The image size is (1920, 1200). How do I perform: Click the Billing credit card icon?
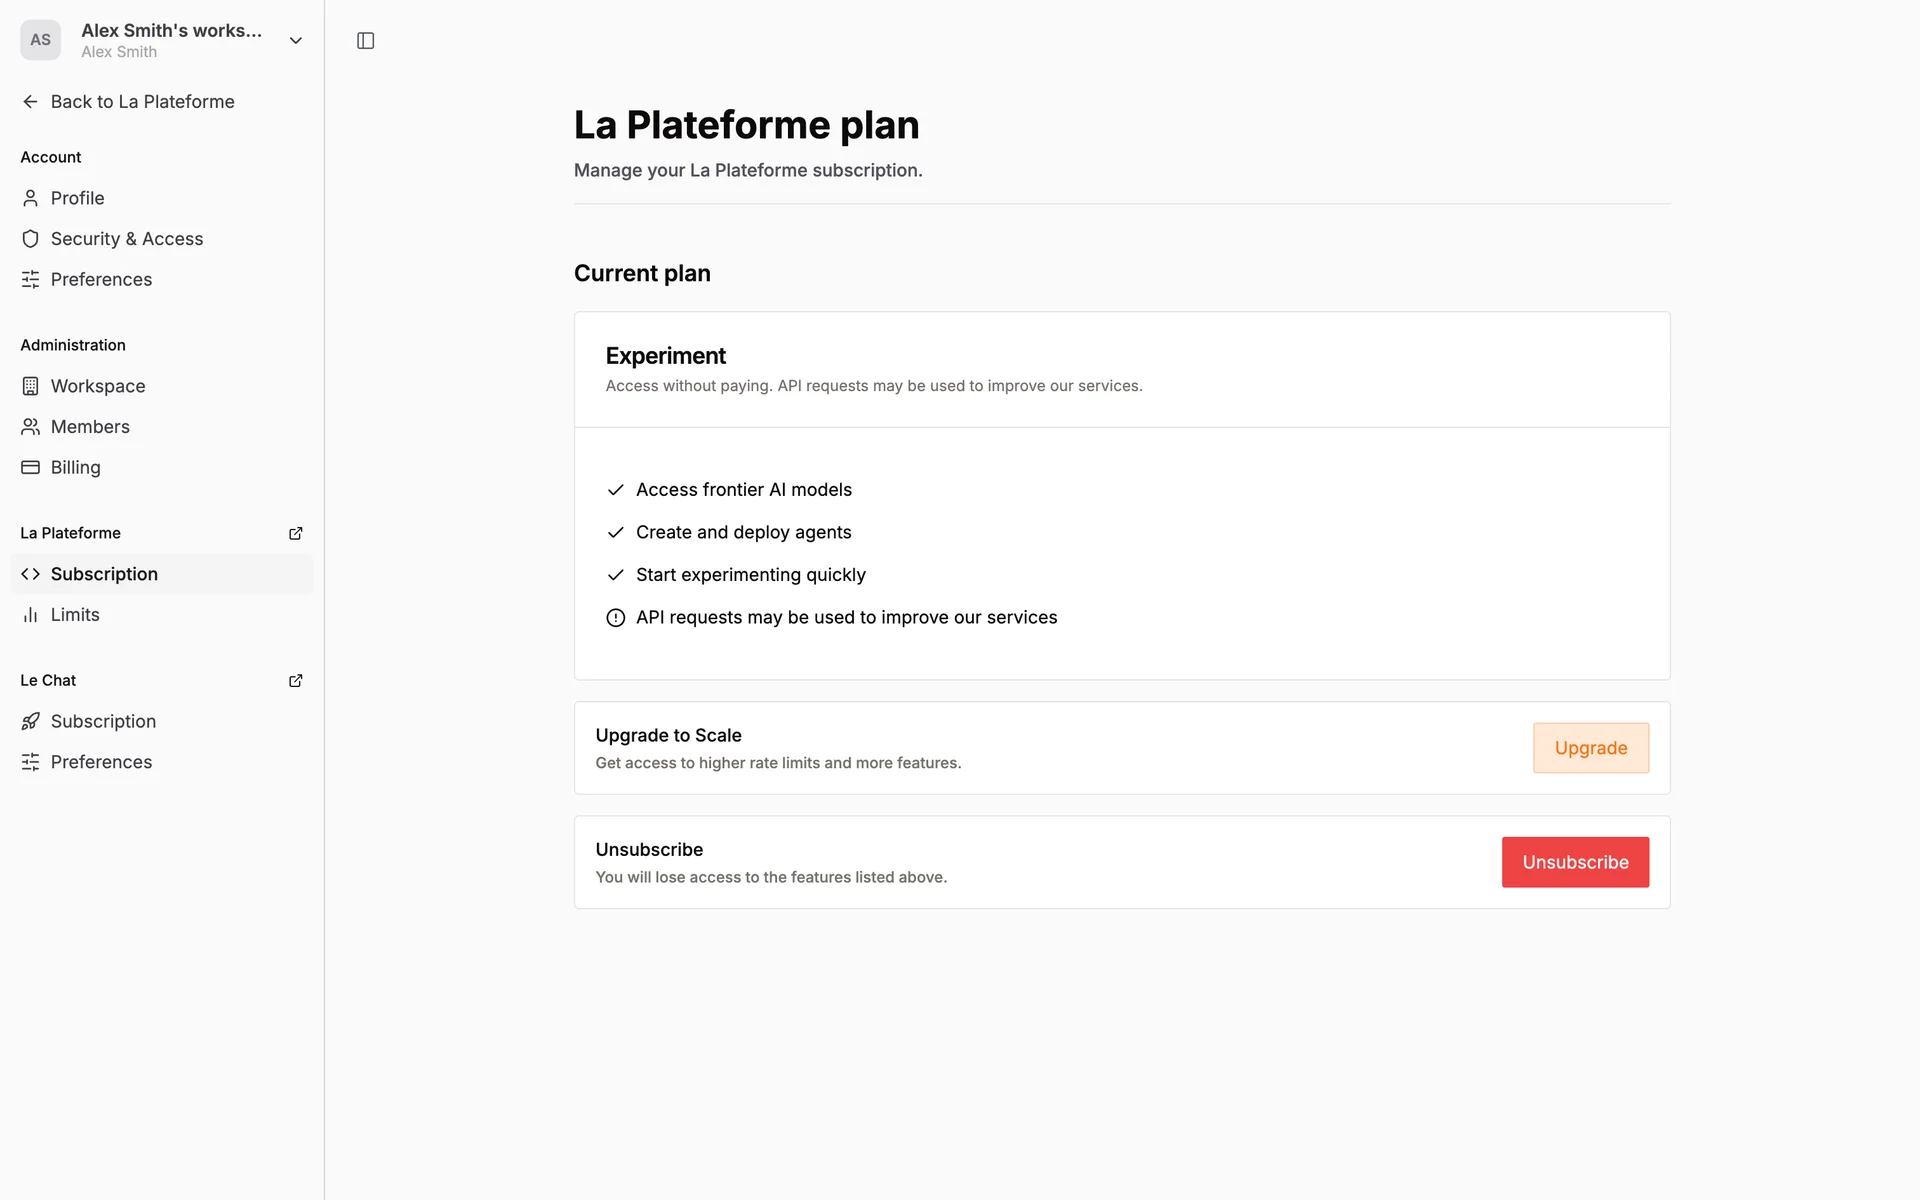[x=31, y=467]
